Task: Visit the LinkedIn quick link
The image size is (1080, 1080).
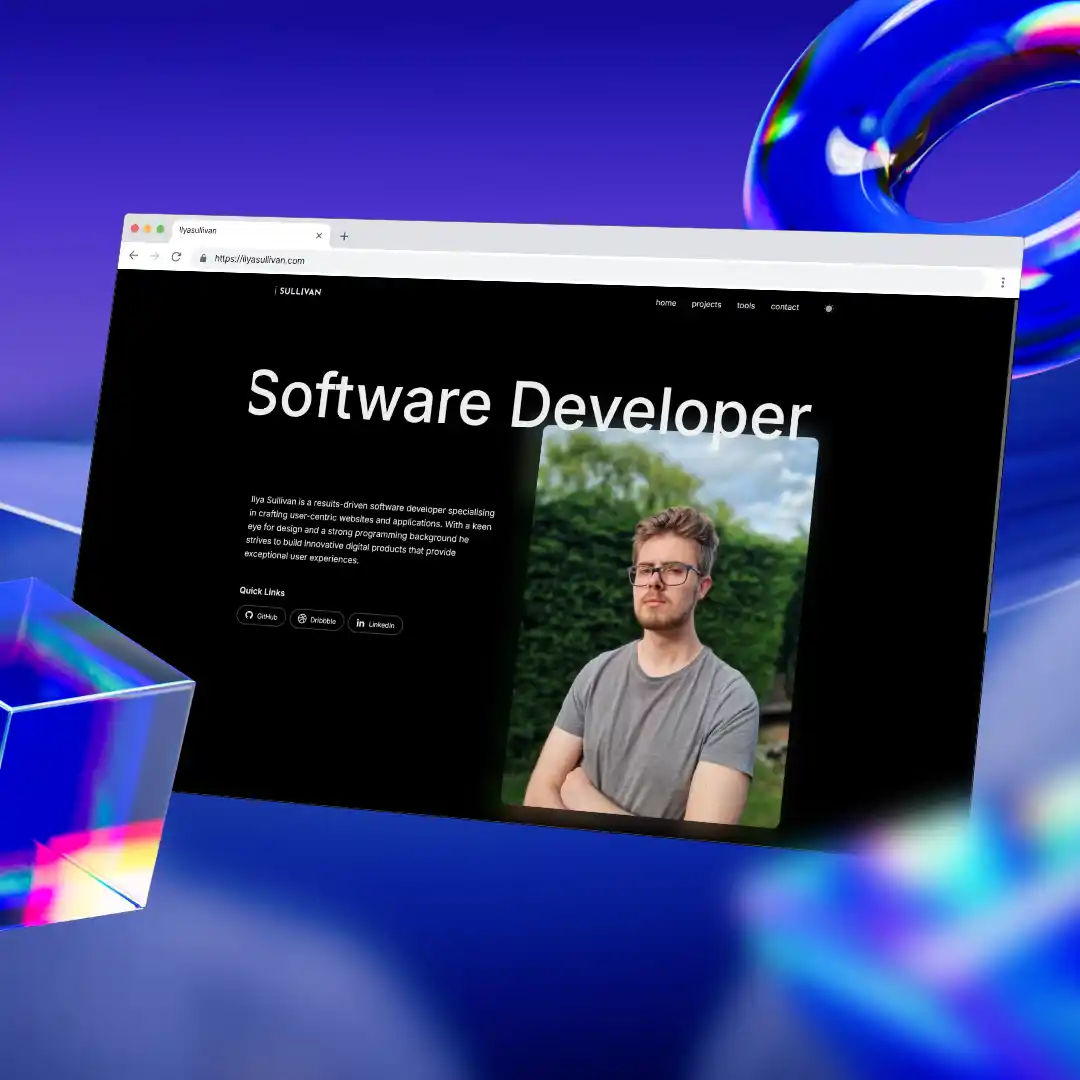Action: click(x=375, y=624)
